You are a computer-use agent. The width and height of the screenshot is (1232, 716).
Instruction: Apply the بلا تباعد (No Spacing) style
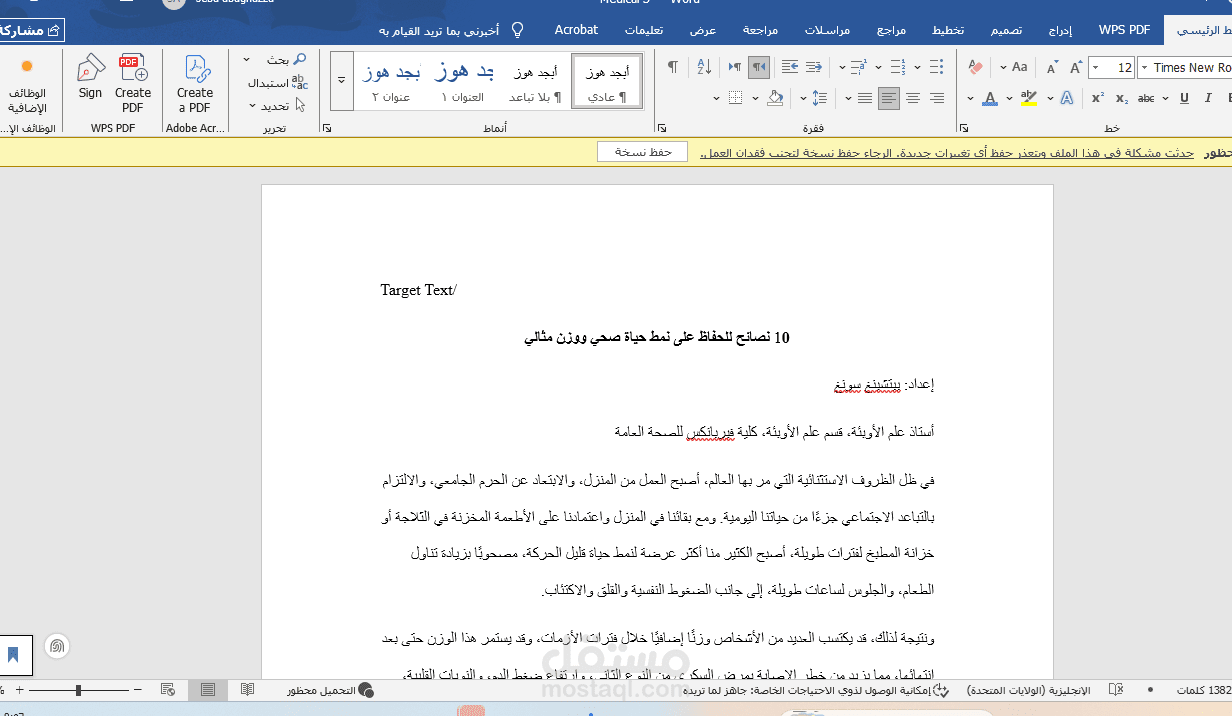(535, 81)
